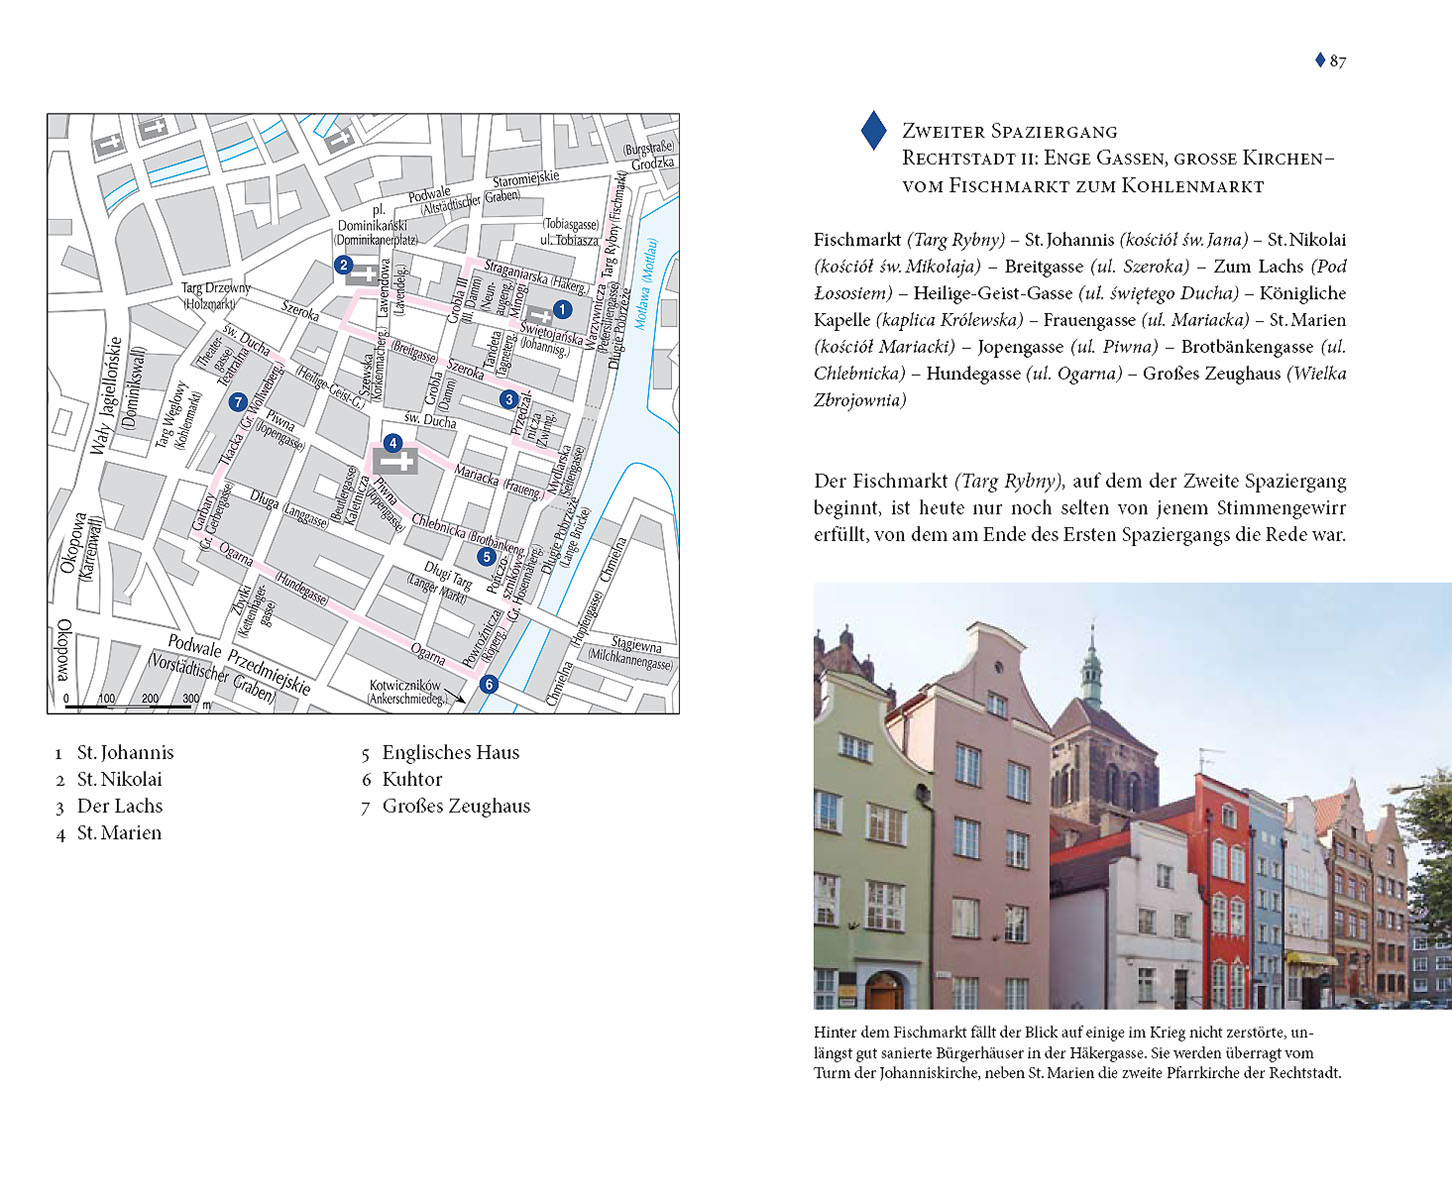Select map marker 7 near Teatralna

[237, 403]
